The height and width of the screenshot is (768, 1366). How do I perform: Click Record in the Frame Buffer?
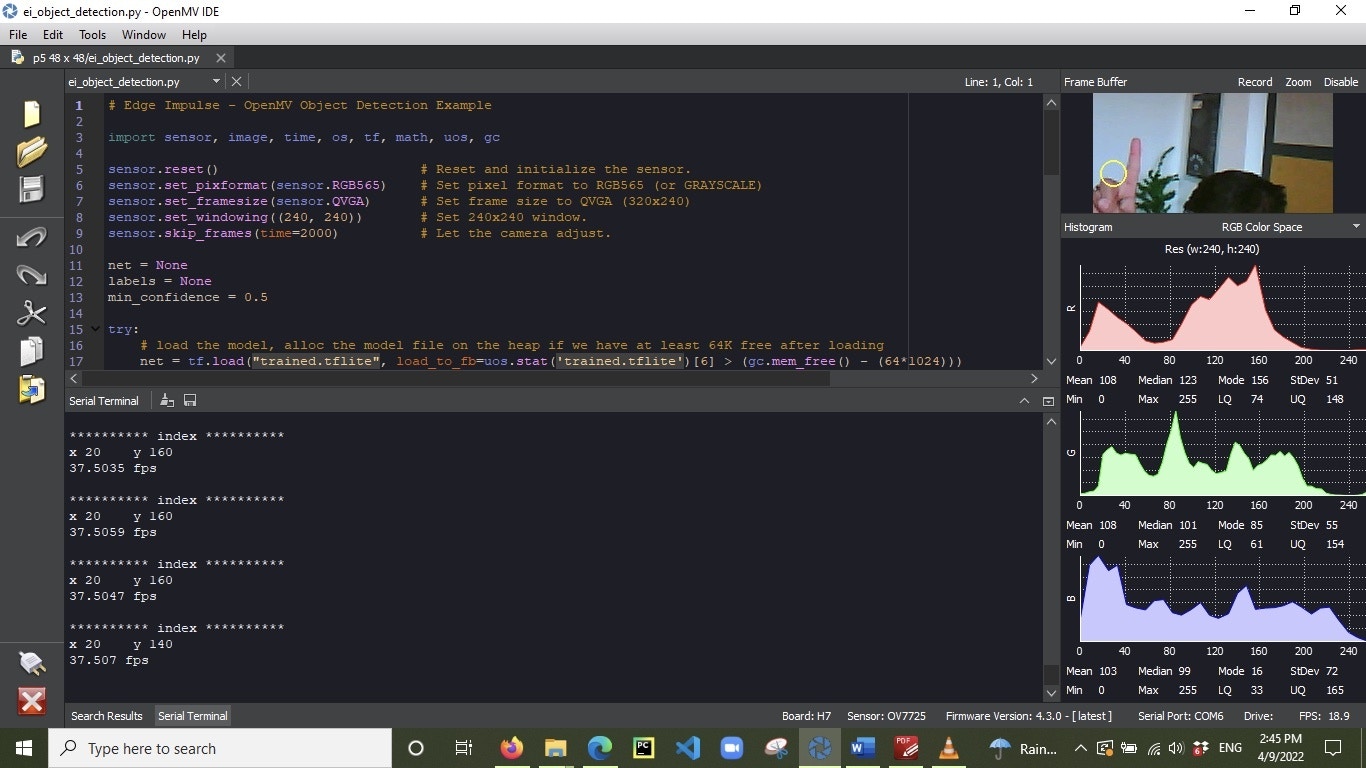(x=1255, y=82)
